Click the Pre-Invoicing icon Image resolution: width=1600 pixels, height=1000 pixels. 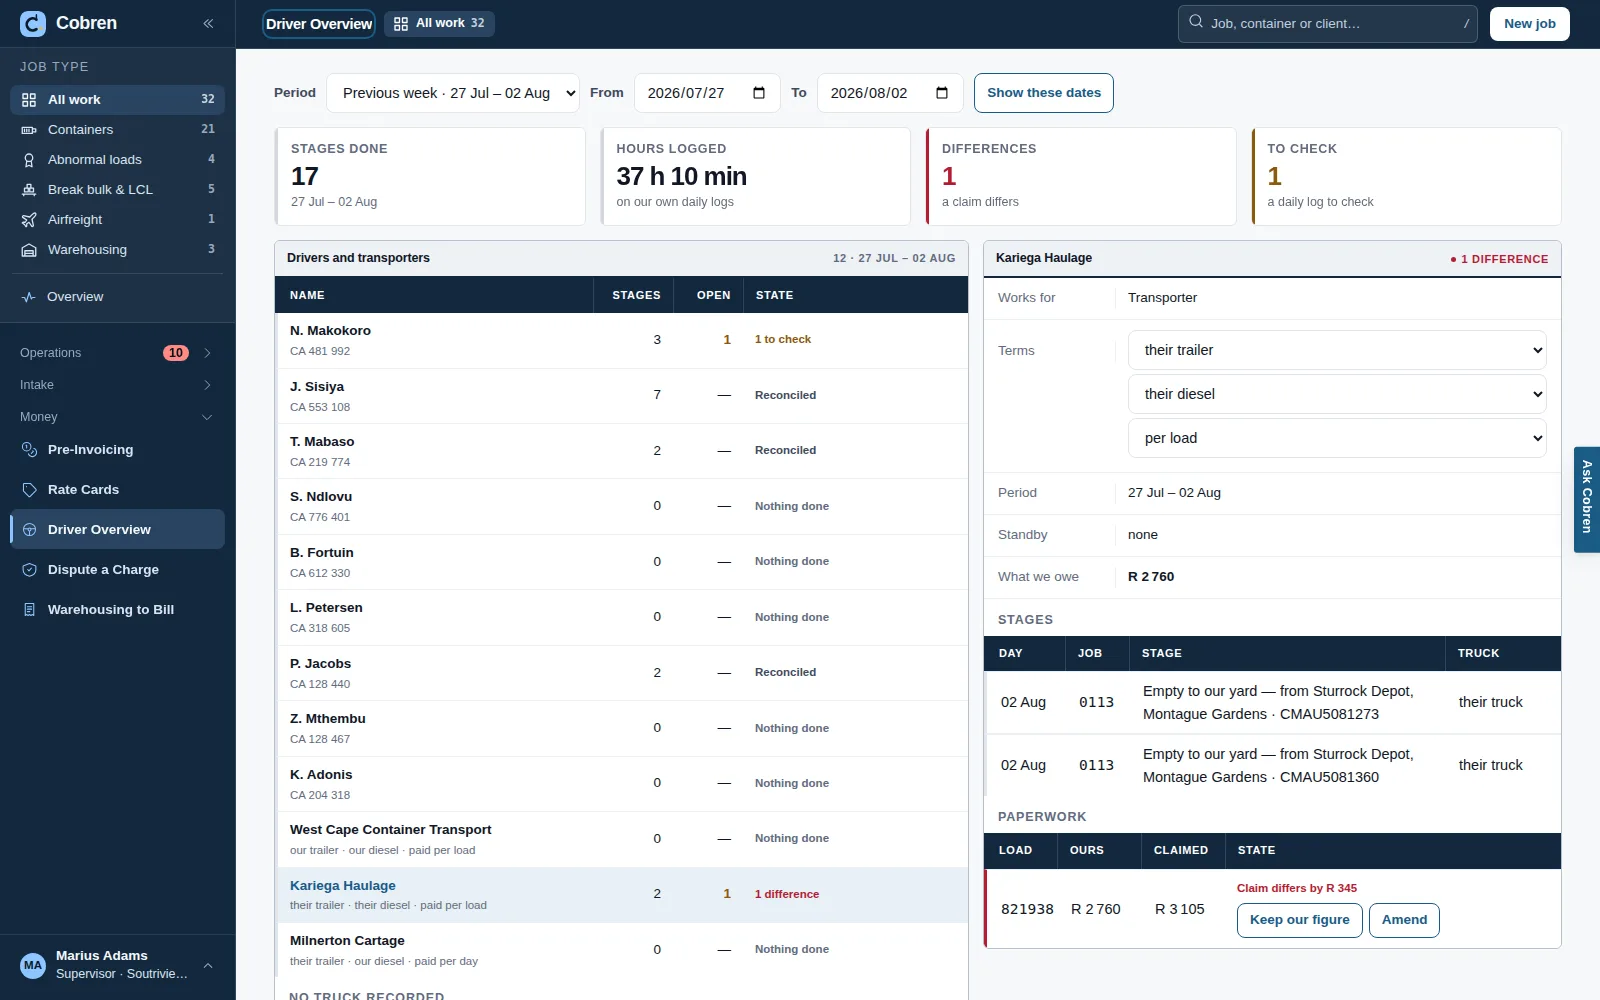pyautogui.click(x=29, y=450)
